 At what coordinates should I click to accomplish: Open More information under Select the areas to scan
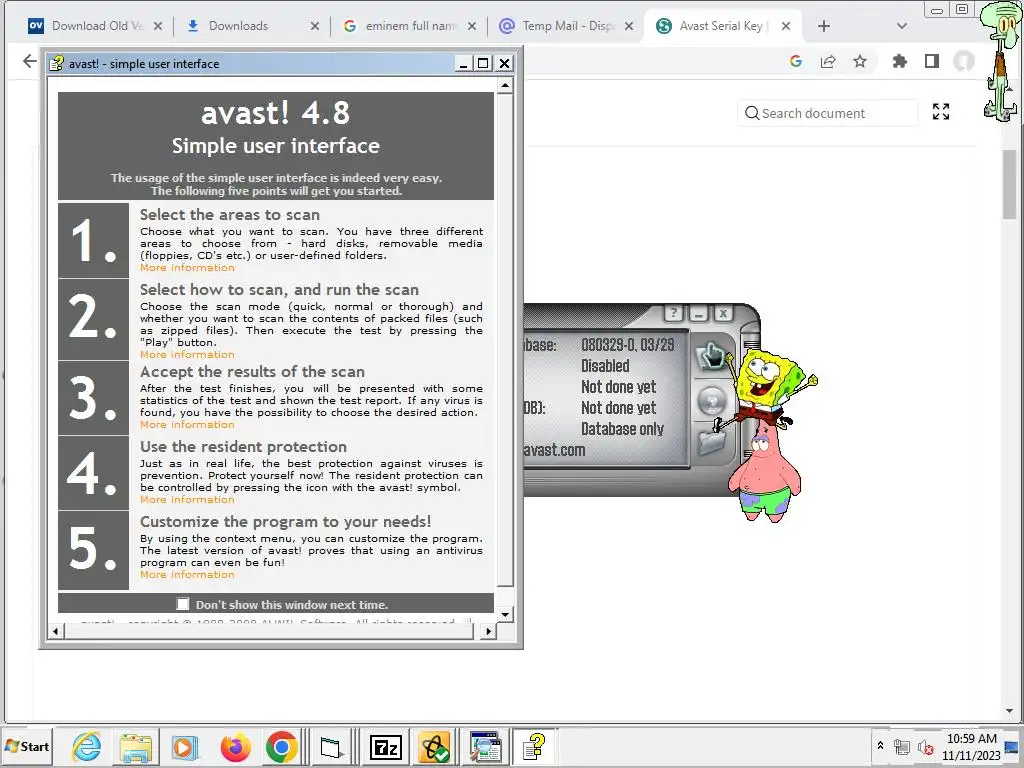[187, 268]
